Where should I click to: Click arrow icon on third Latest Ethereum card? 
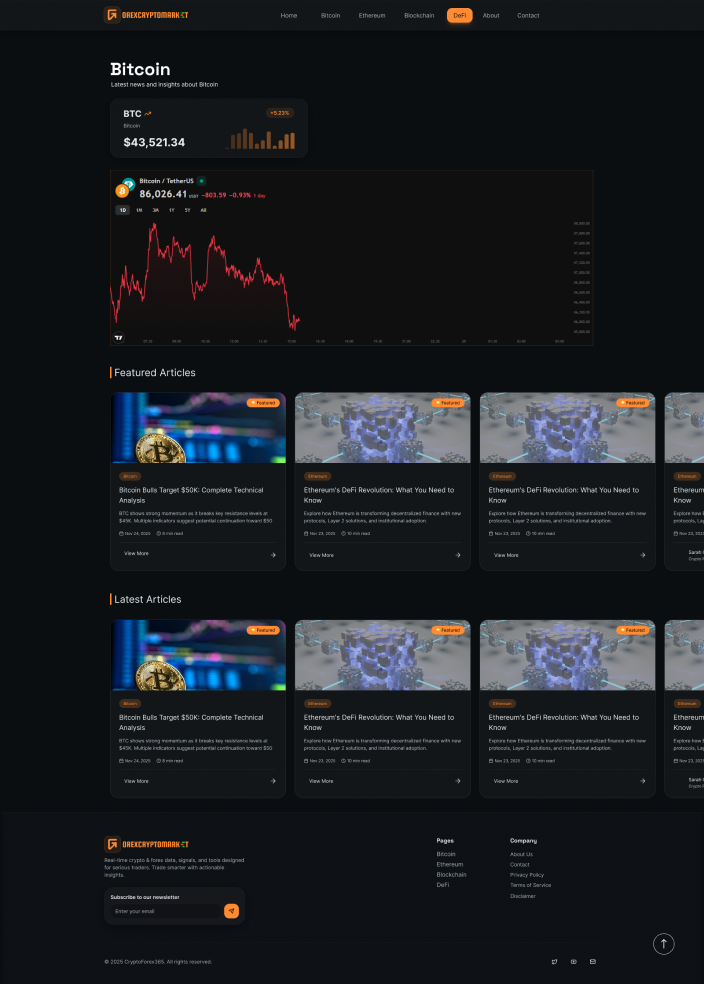click(x=643, y=781)
